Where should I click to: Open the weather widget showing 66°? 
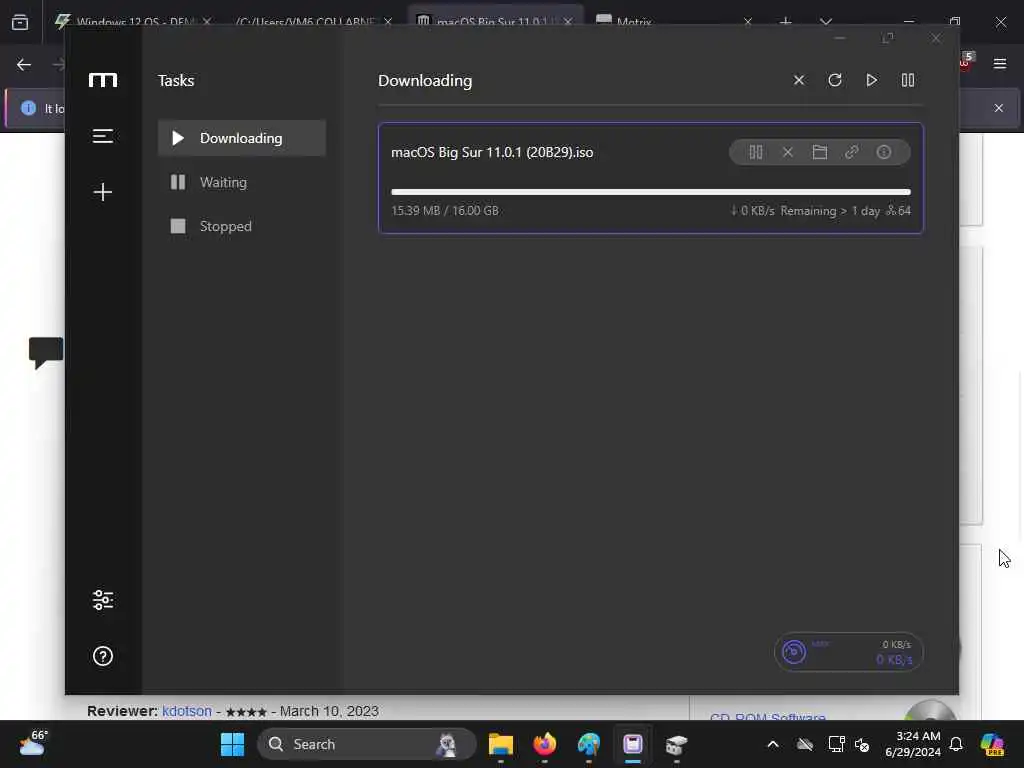33,743
